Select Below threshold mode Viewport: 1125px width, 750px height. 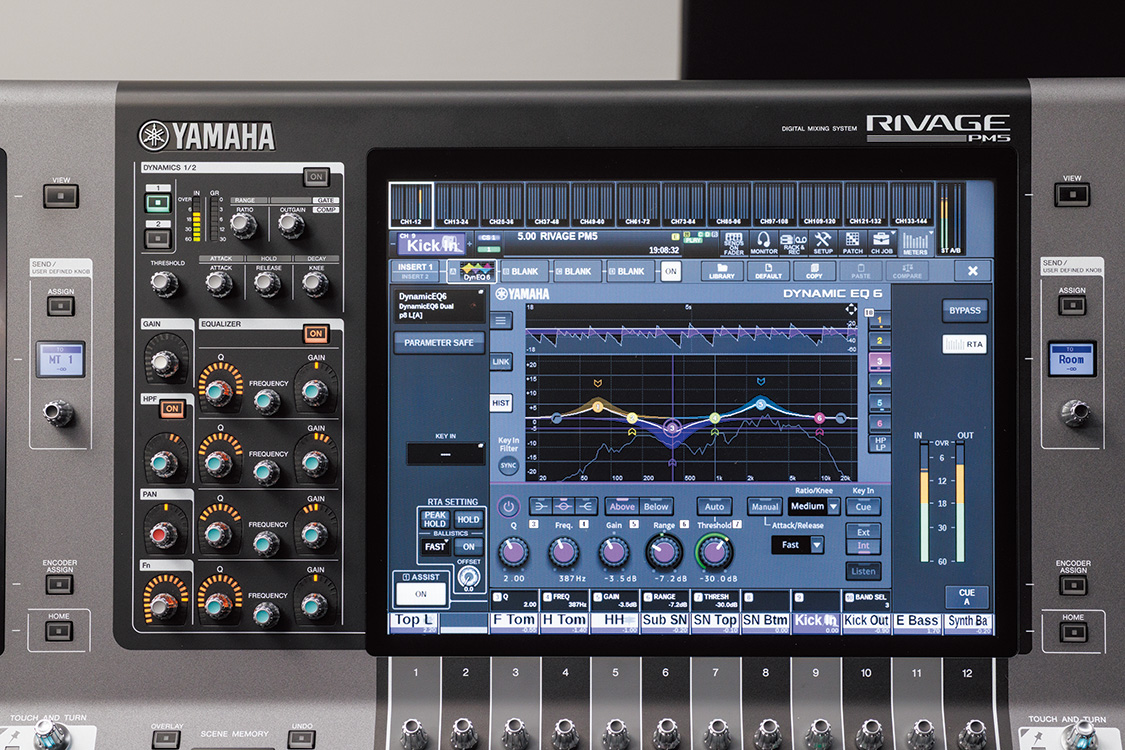tap(656, 507)
